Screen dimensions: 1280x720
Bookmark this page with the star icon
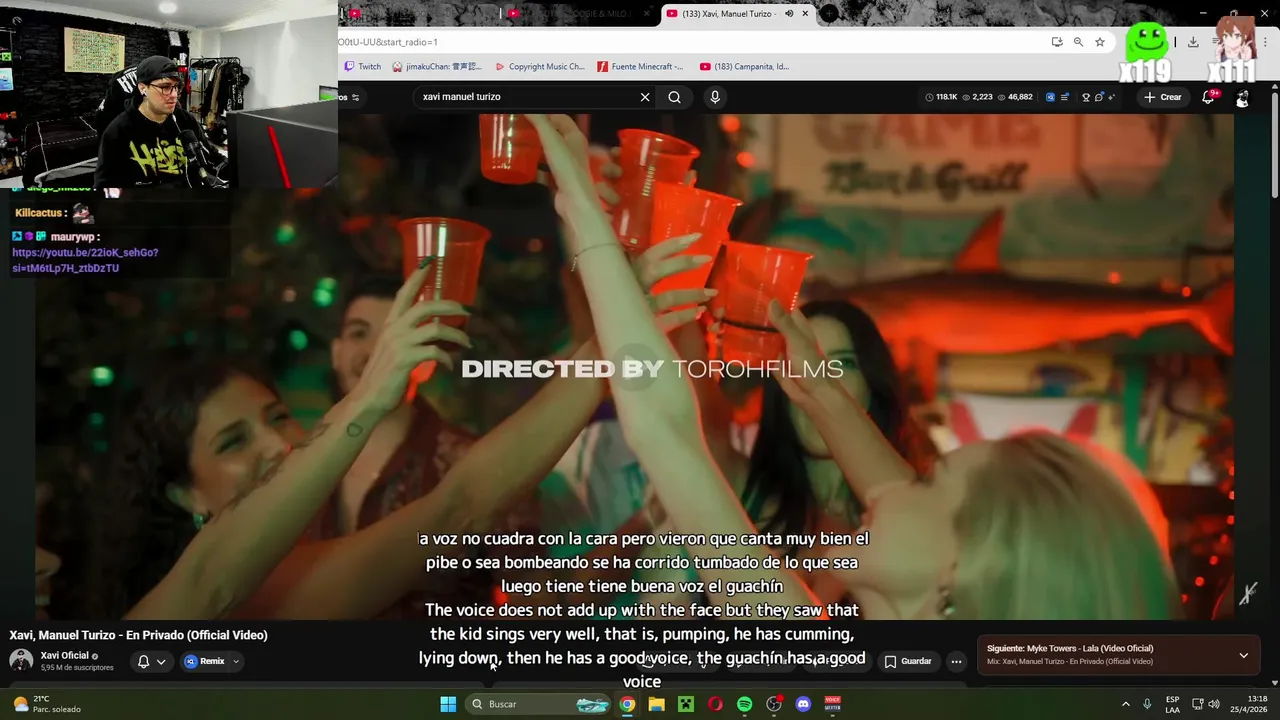[x=1100, y=42]
